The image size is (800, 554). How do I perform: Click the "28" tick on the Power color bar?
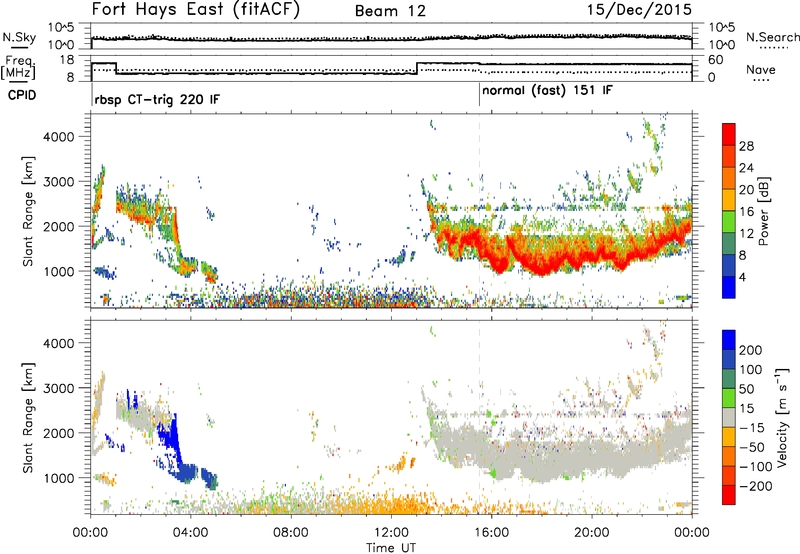pyautogui.click(x=746, y=146)
